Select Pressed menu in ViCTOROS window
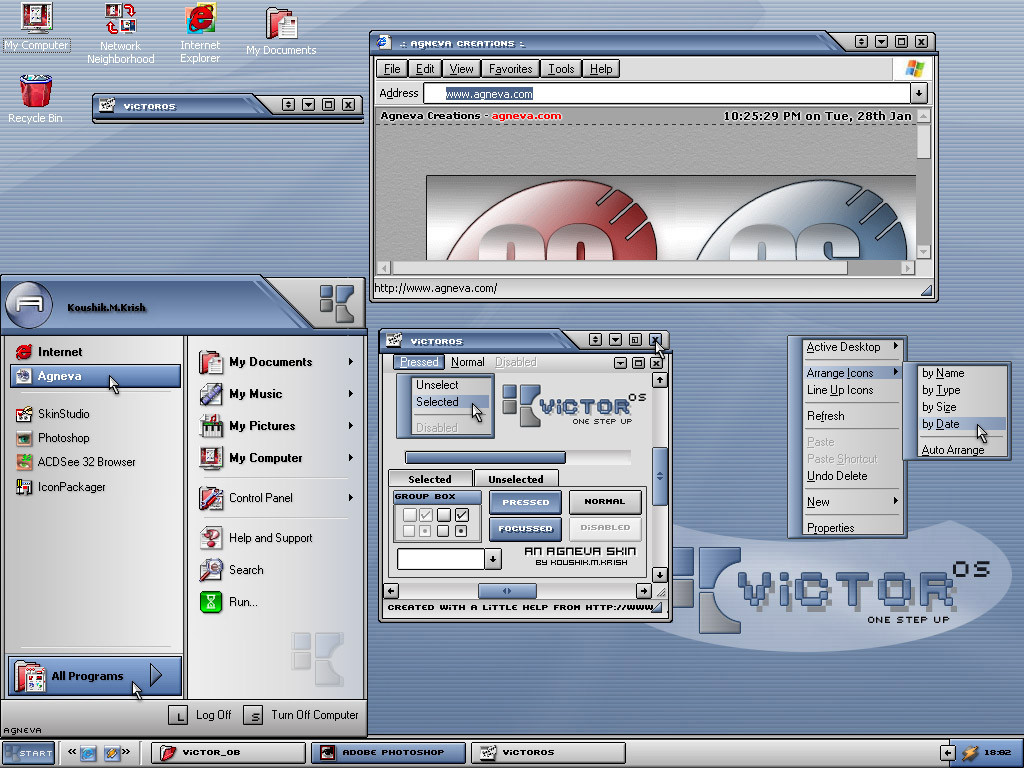The image size is (1024, 768). (x=419, y=362)
